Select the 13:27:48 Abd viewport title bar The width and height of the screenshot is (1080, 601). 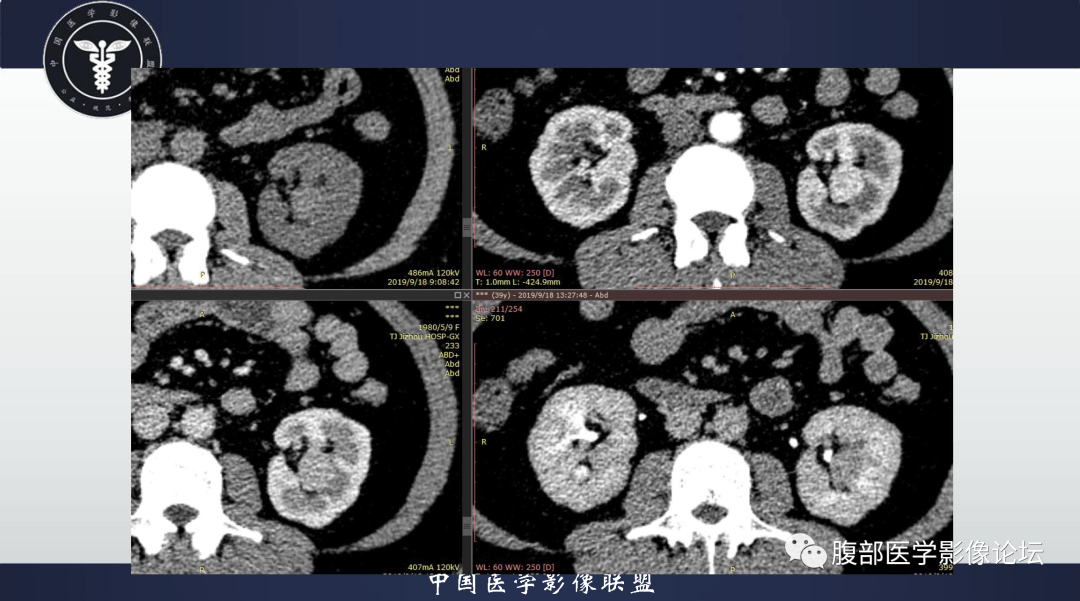pos(713,295)
